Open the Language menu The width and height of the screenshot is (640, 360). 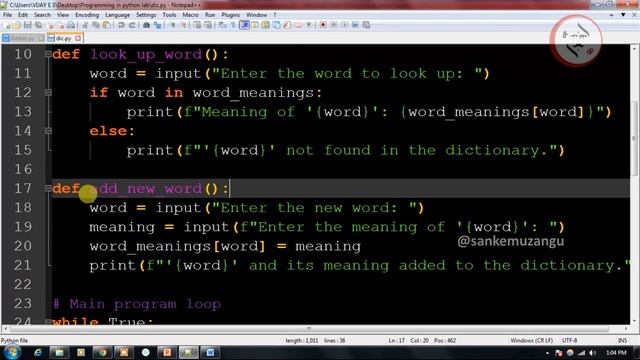(x=117, y=15)
